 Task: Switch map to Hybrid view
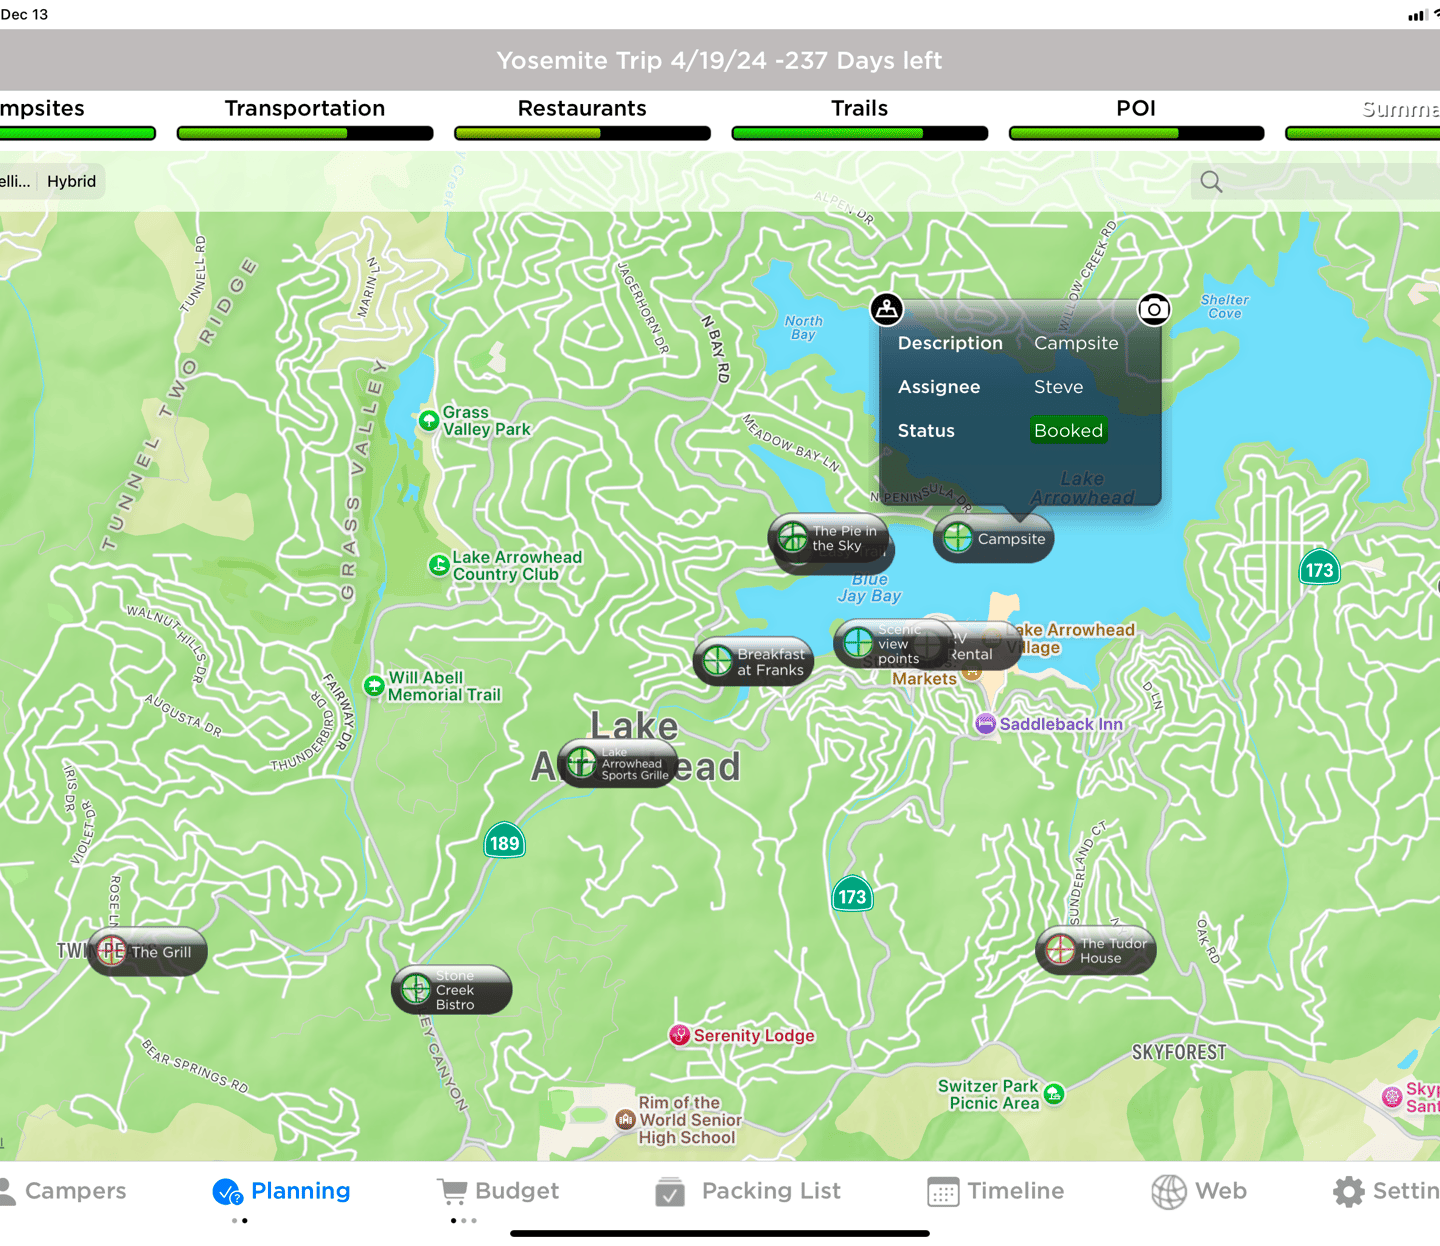(72, 181)
